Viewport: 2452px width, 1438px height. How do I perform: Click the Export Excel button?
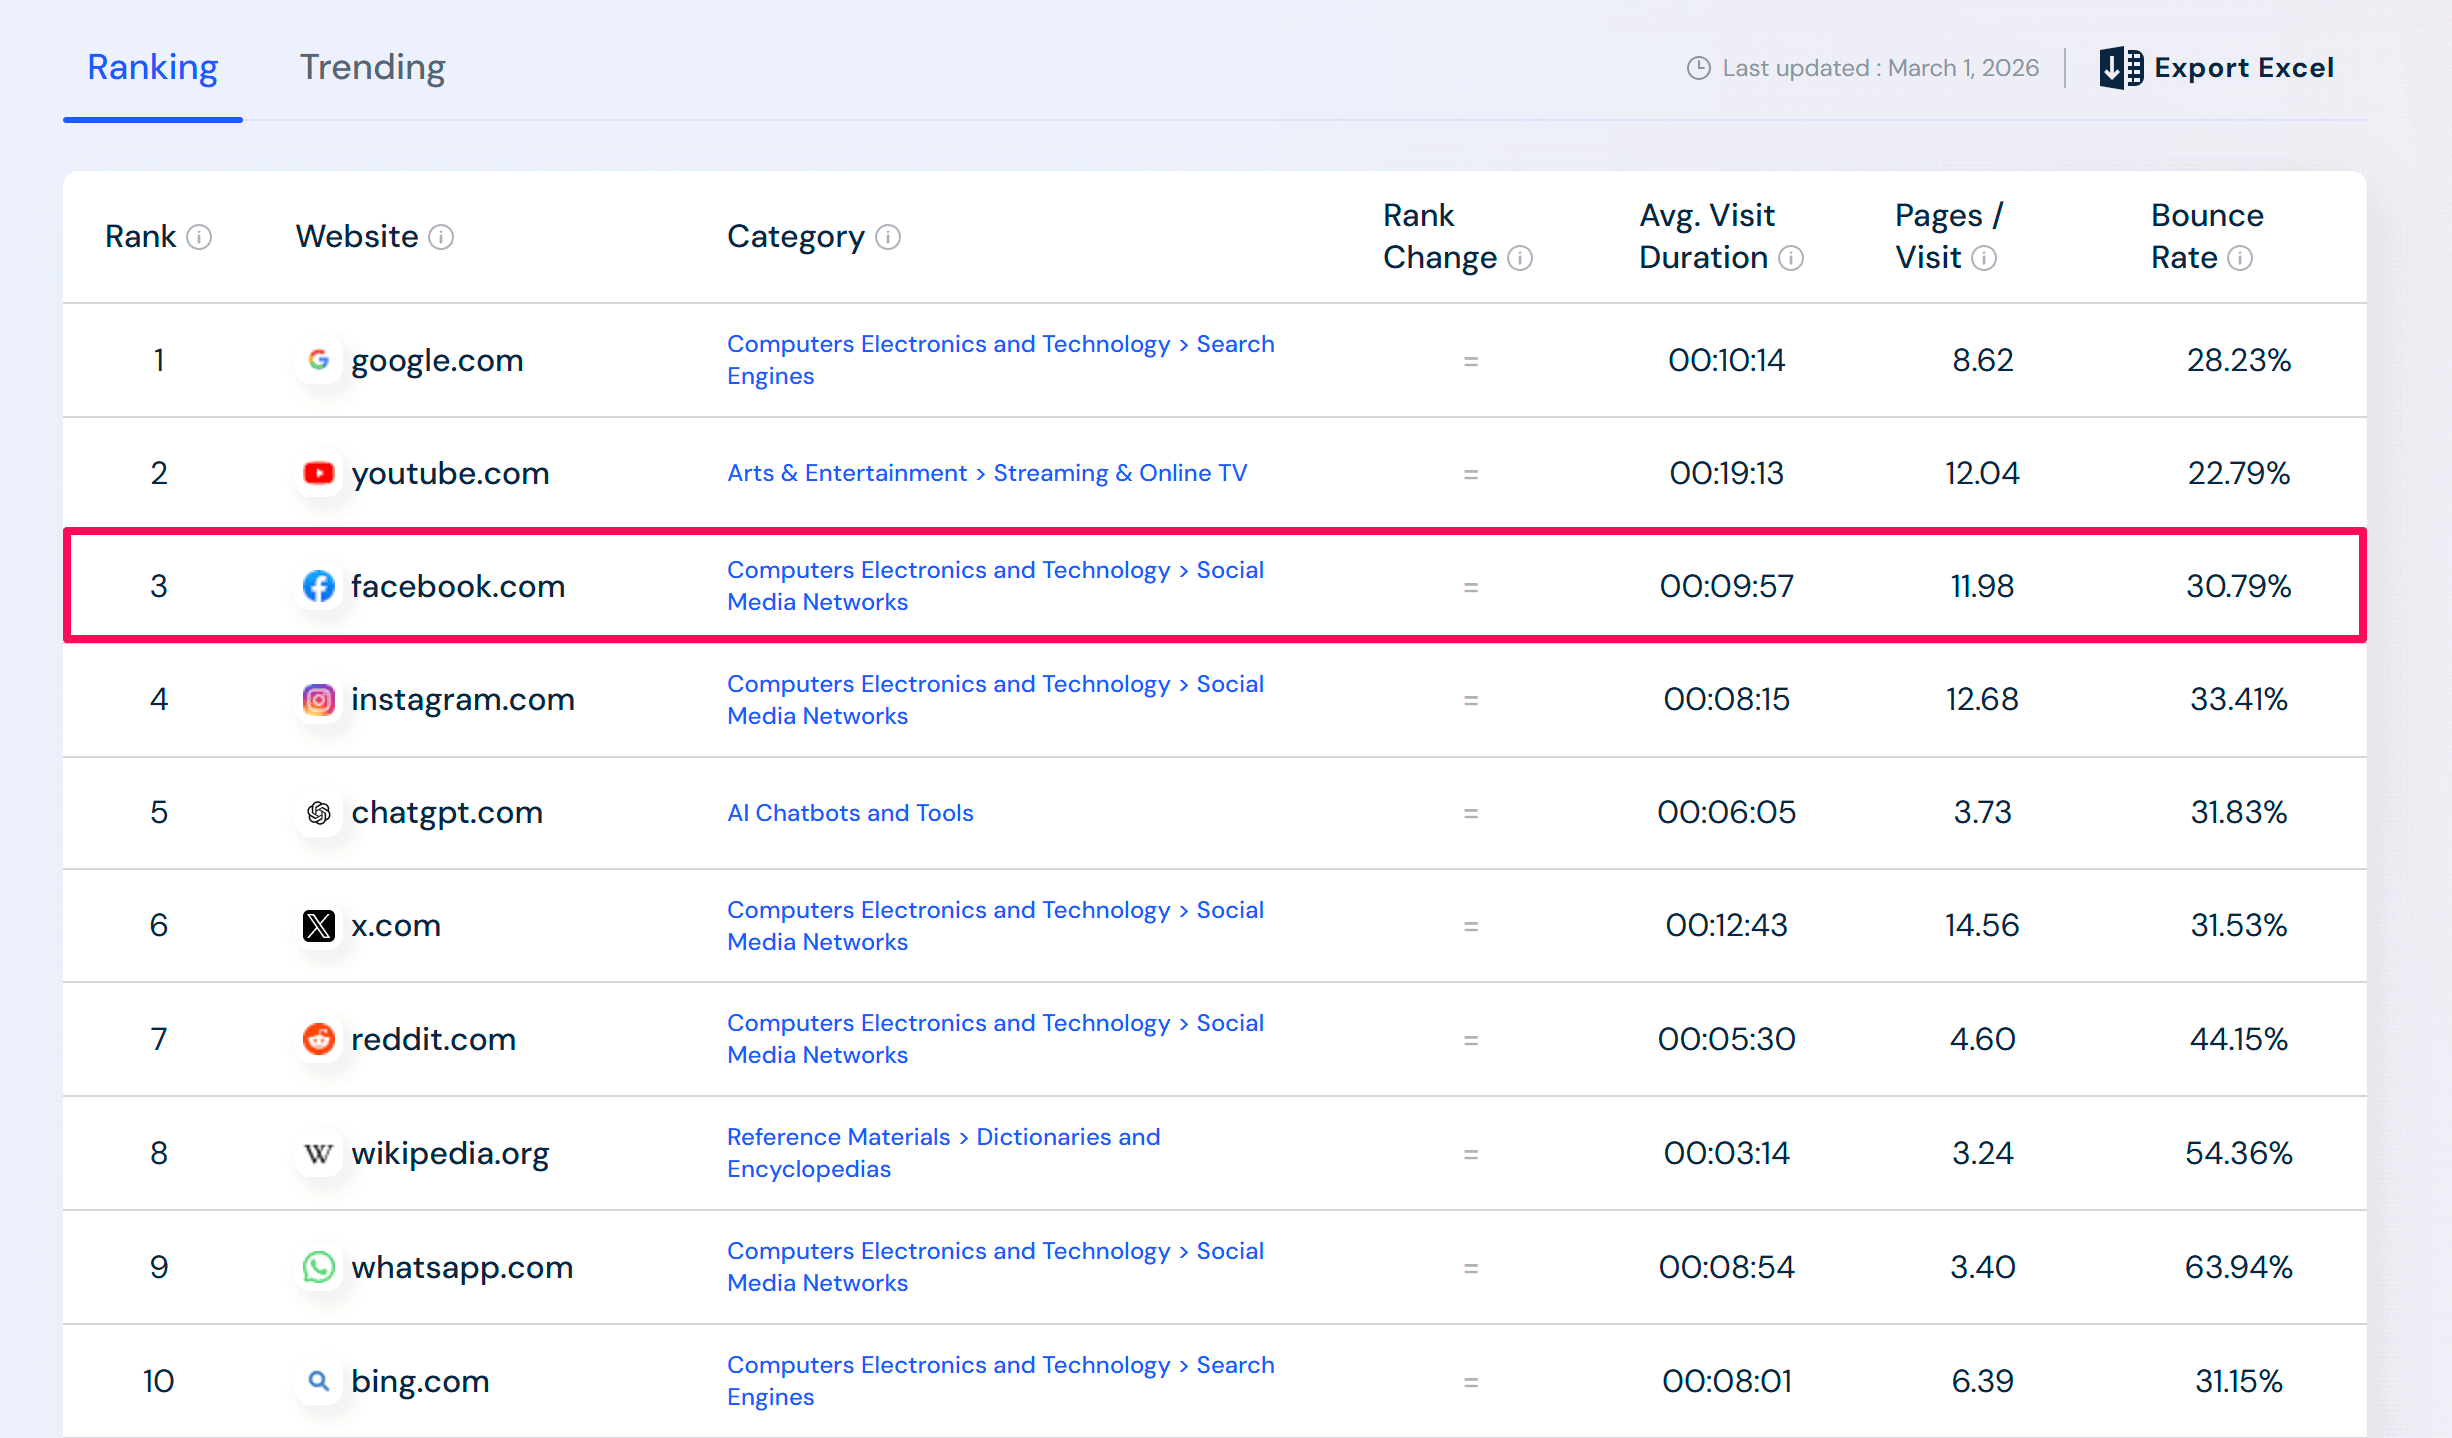(x=2243, y=68)
